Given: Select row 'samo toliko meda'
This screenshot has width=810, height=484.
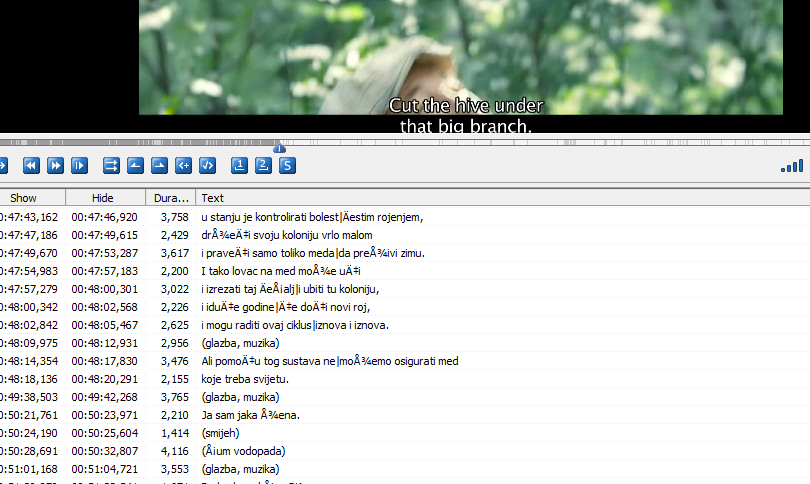Looking at the screenshot, I should [405, 253].
